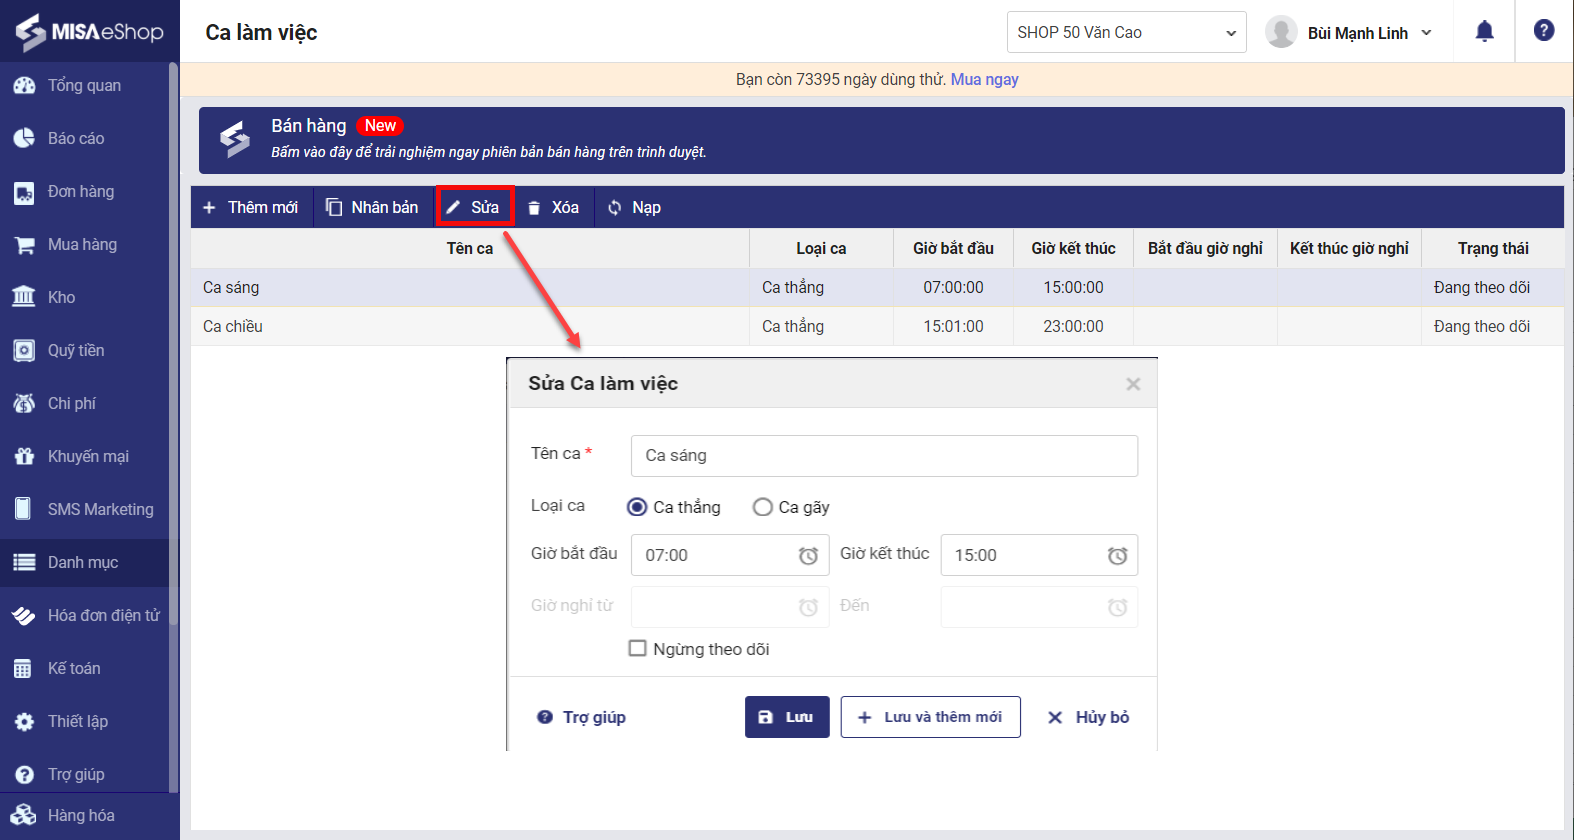Screen dimensions: 1574x840
Task: Click the notification bell icon
Action: [x=1484, y=32]
